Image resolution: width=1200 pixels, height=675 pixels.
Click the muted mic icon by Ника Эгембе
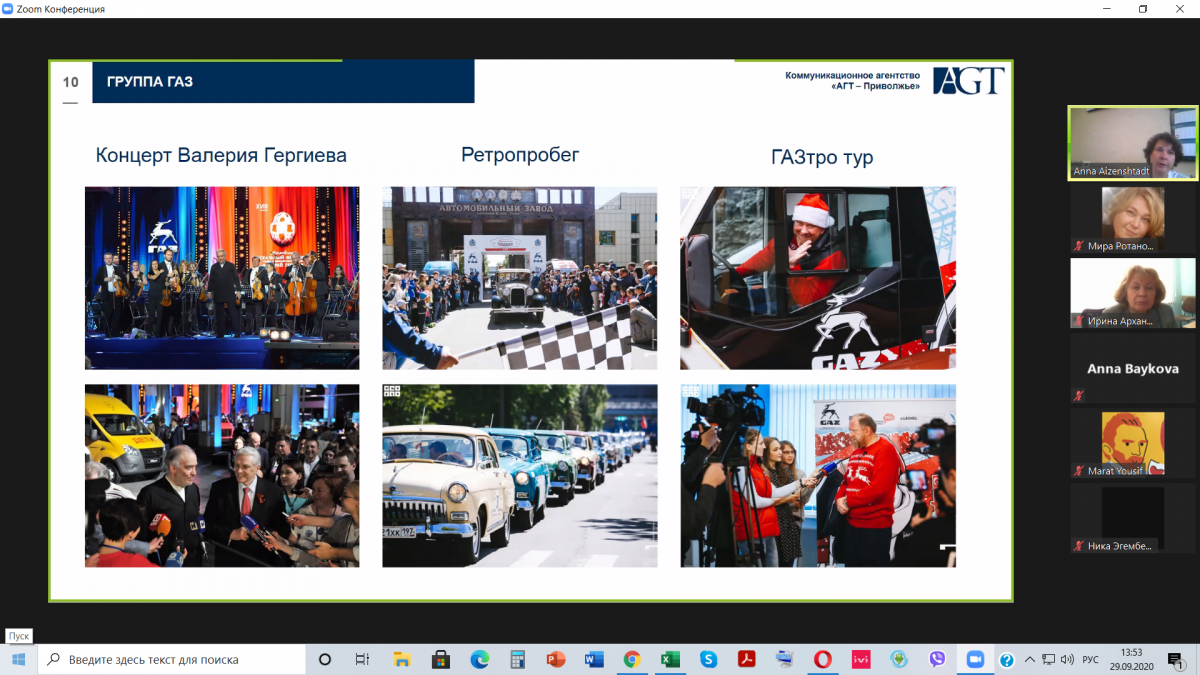1079,545
